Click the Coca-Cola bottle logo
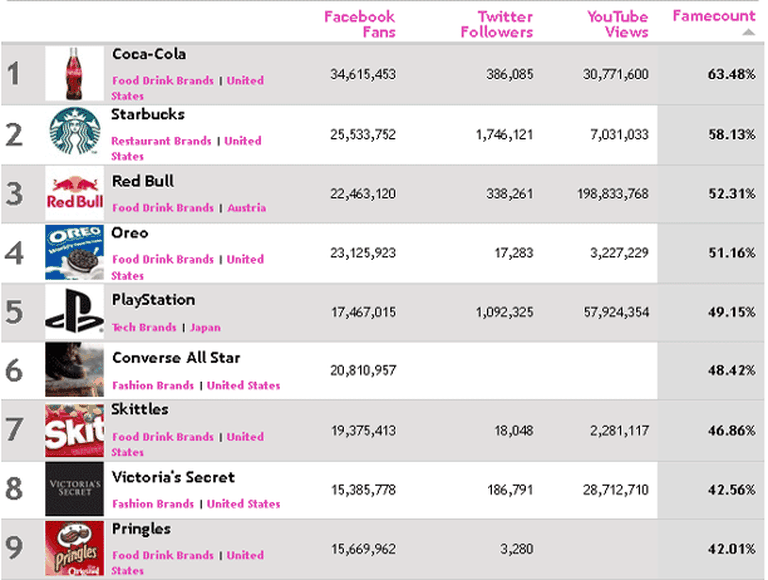Viewport: 768px width, 580px height. point(74,73)
